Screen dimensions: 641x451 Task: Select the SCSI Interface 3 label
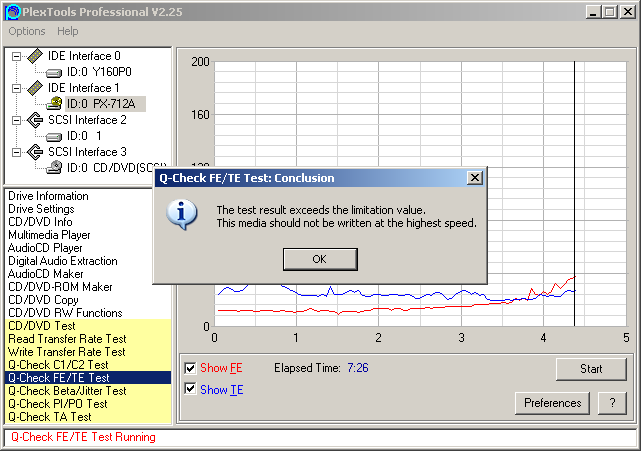pyautogui.click(x=87, y=152)
